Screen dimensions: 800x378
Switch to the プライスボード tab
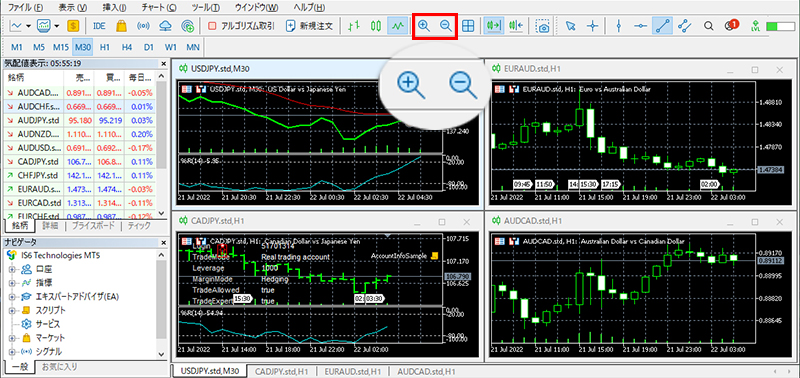click(x=92, y=225)
